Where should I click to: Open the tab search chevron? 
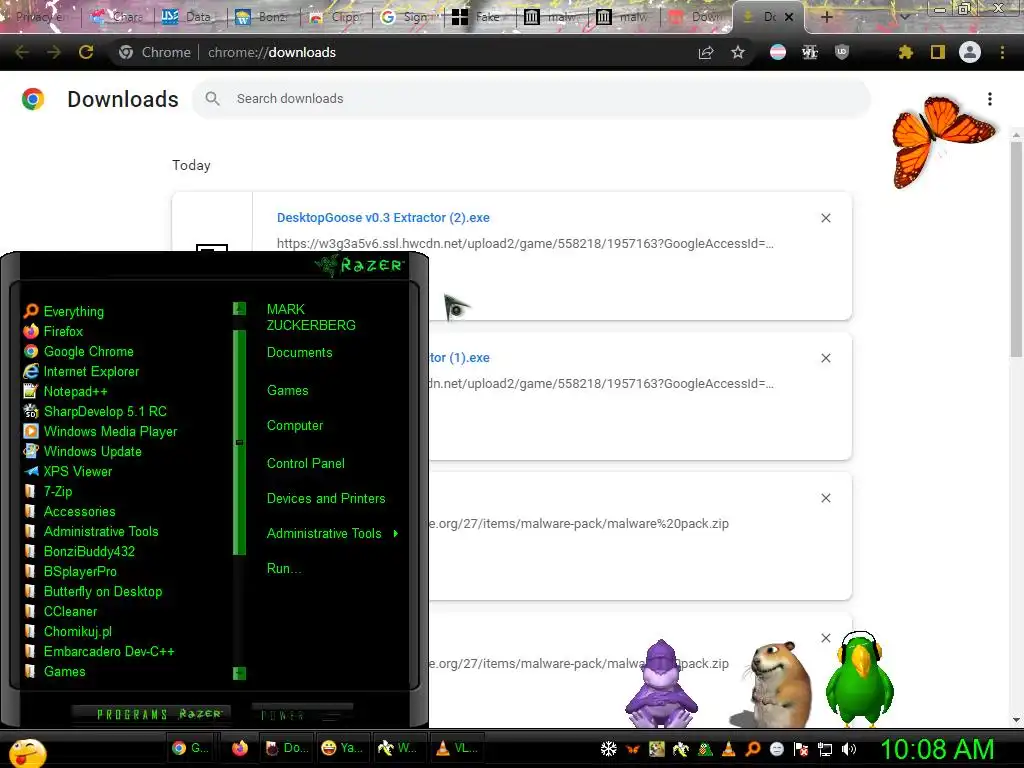click(904, 17)
